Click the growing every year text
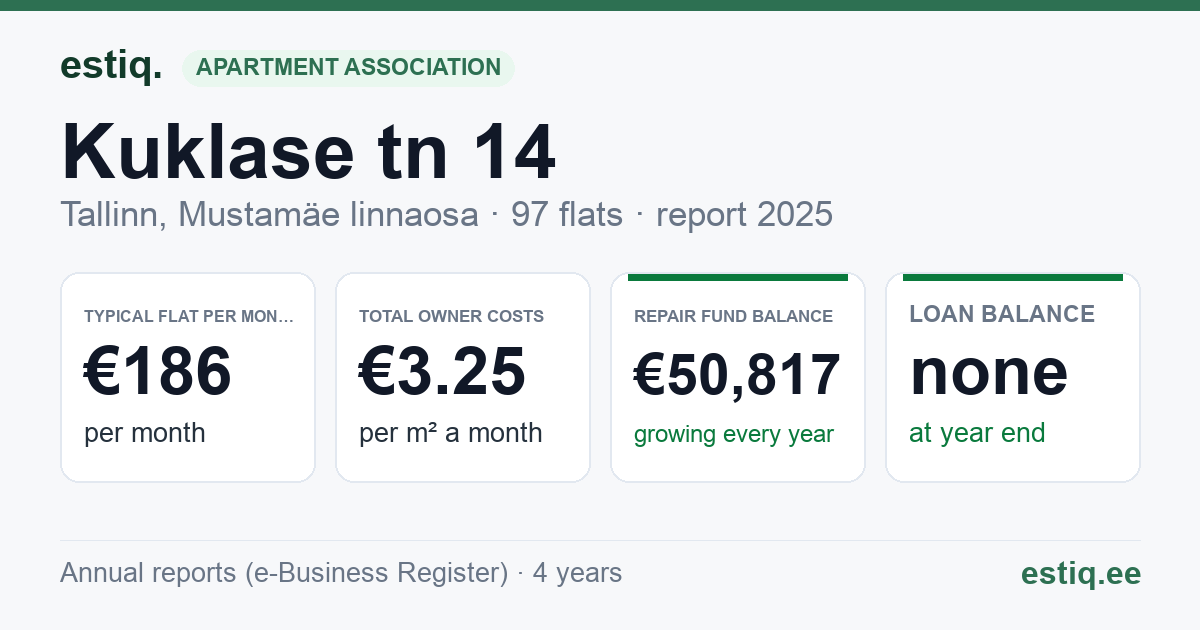Image resolution: width=1200 pixels, height=630 pixels. click(734, 435)
